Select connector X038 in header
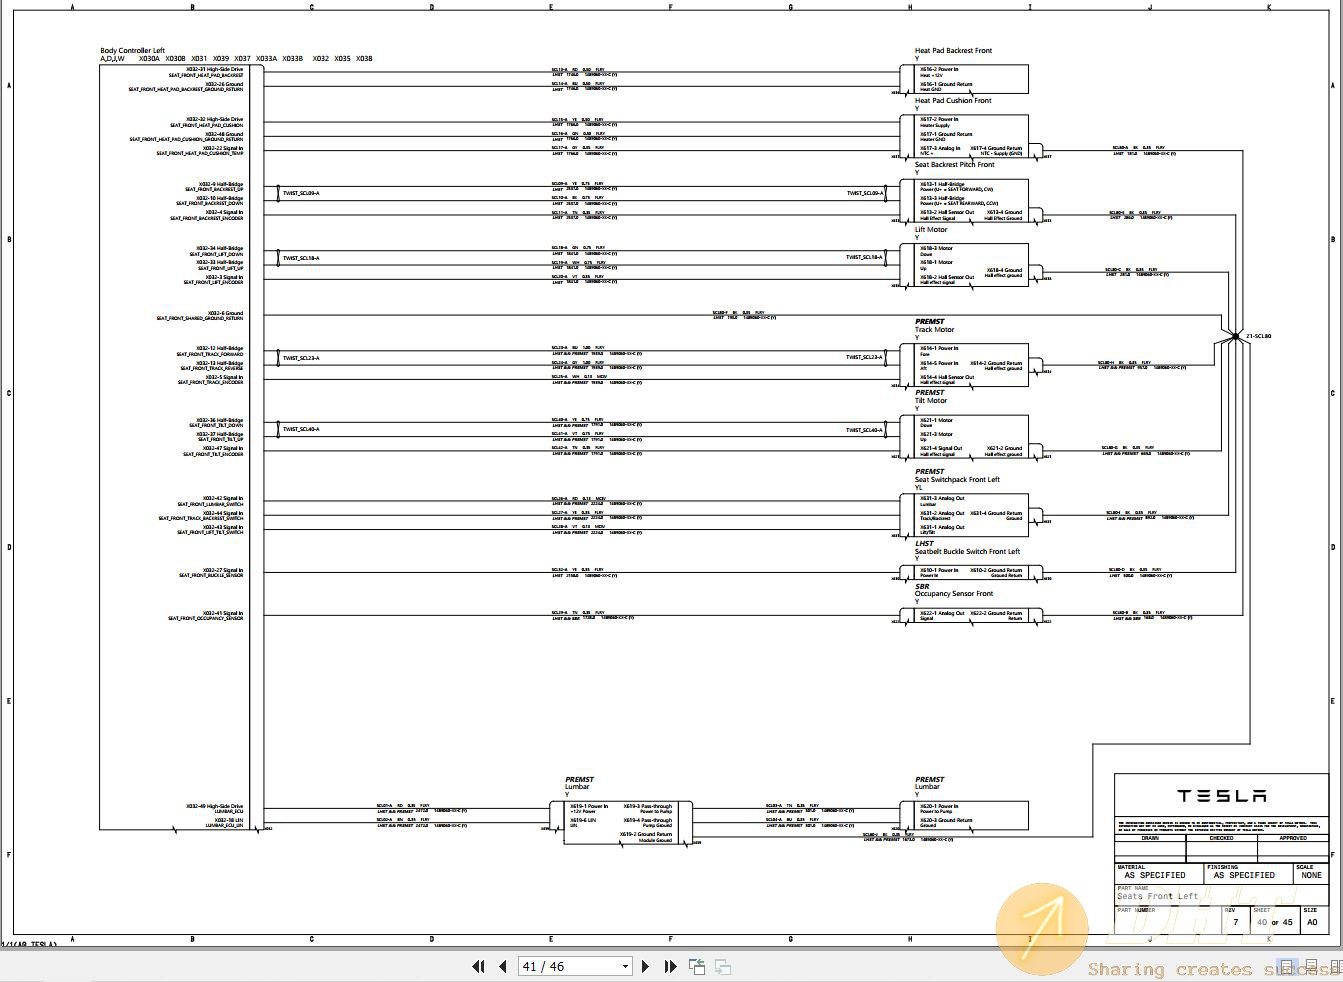This screenshot has width=1343, height=982. tap(364, 58)
